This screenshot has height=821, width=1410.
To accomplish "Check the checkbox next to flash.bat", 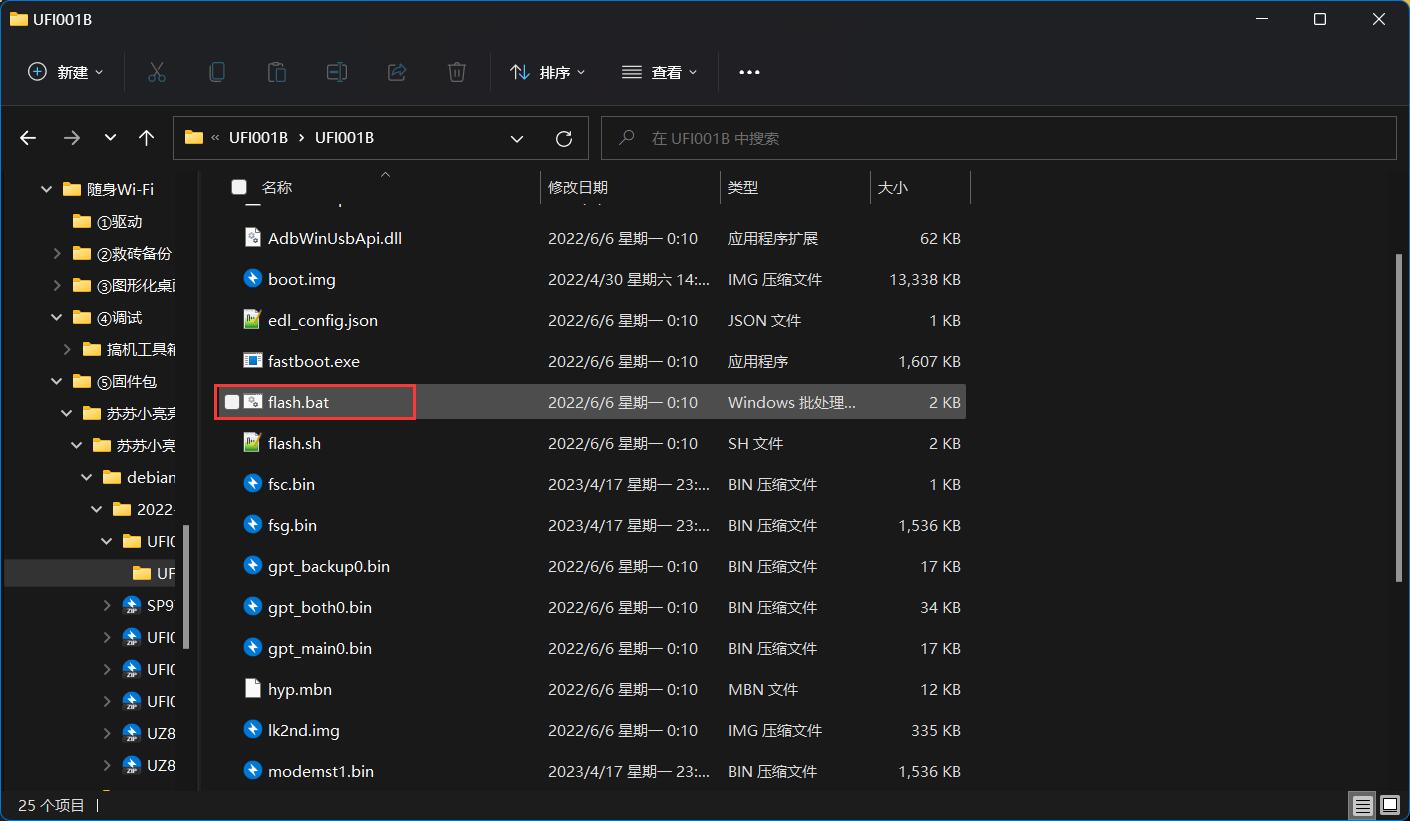I will point(234,401).
